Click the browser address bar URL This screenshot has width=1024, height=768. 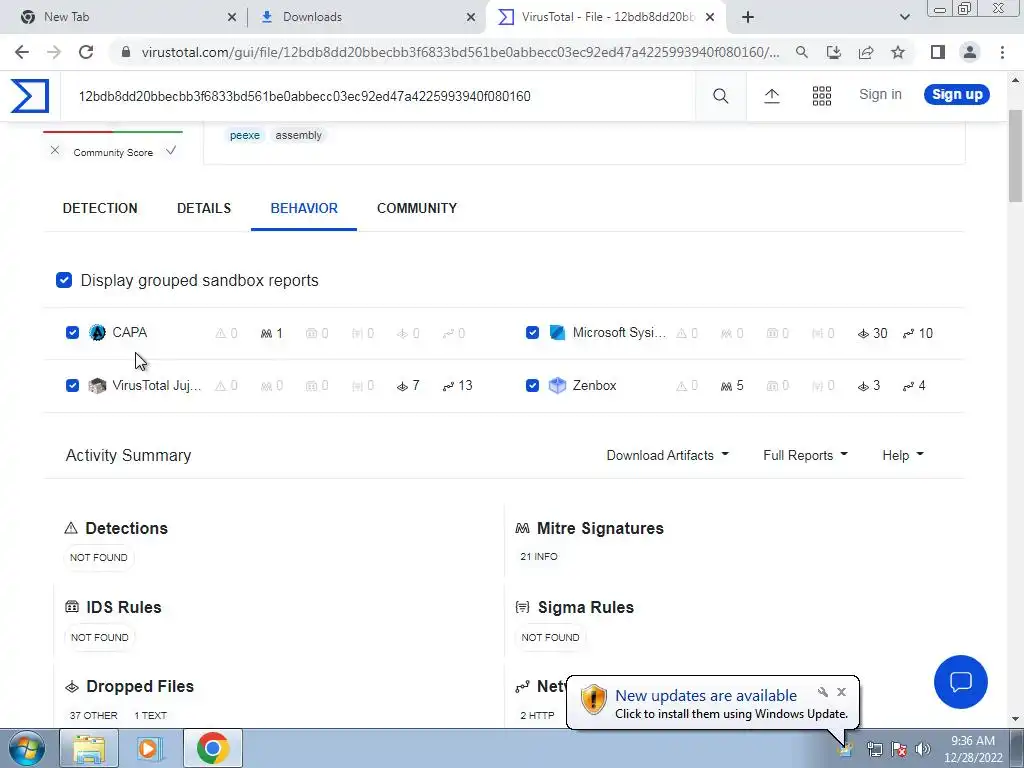[x=460, y=52]
